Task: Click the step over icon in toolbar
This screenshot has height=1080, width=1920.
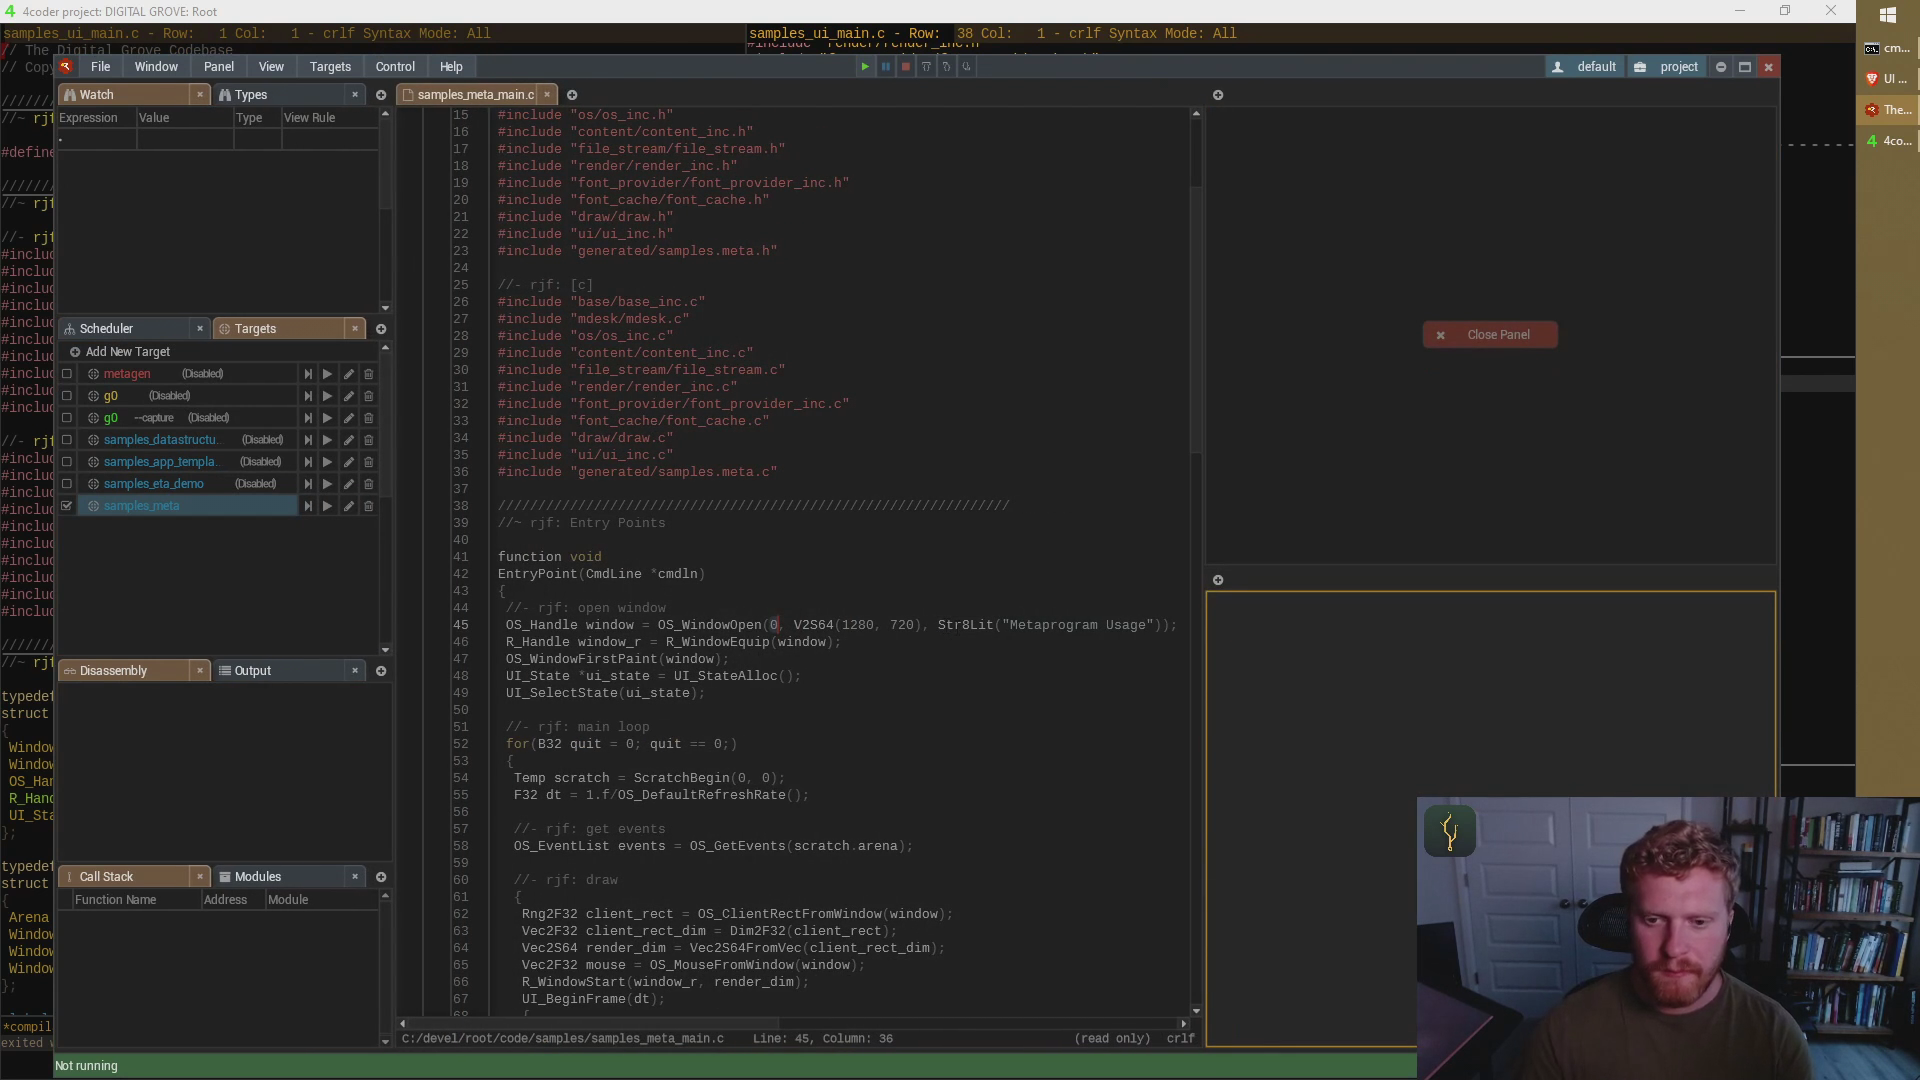Action: click(926, 67)
